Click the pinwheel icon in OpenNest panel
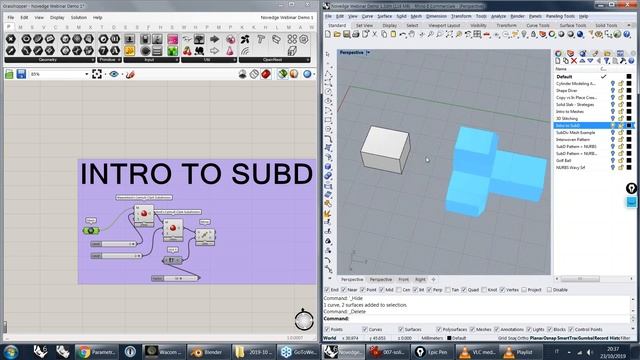The width and height of the screenshot is (640, 360). click(x=245, y=39)
